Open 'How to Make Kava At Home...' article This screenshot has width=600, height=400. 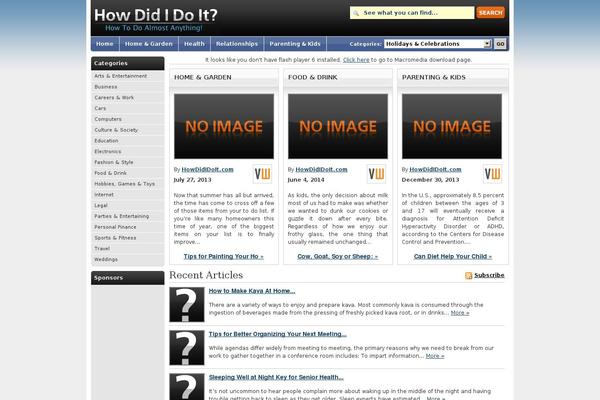pyautogui.click(x=252, y=291)
